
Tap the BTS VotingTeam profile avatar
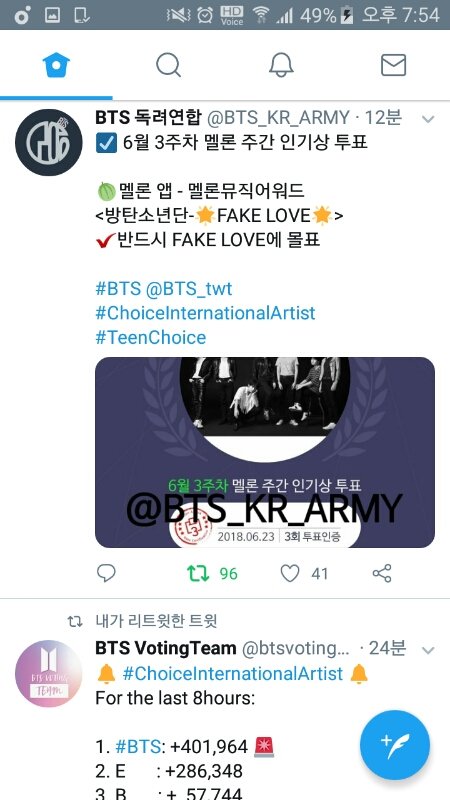(48, 673)
